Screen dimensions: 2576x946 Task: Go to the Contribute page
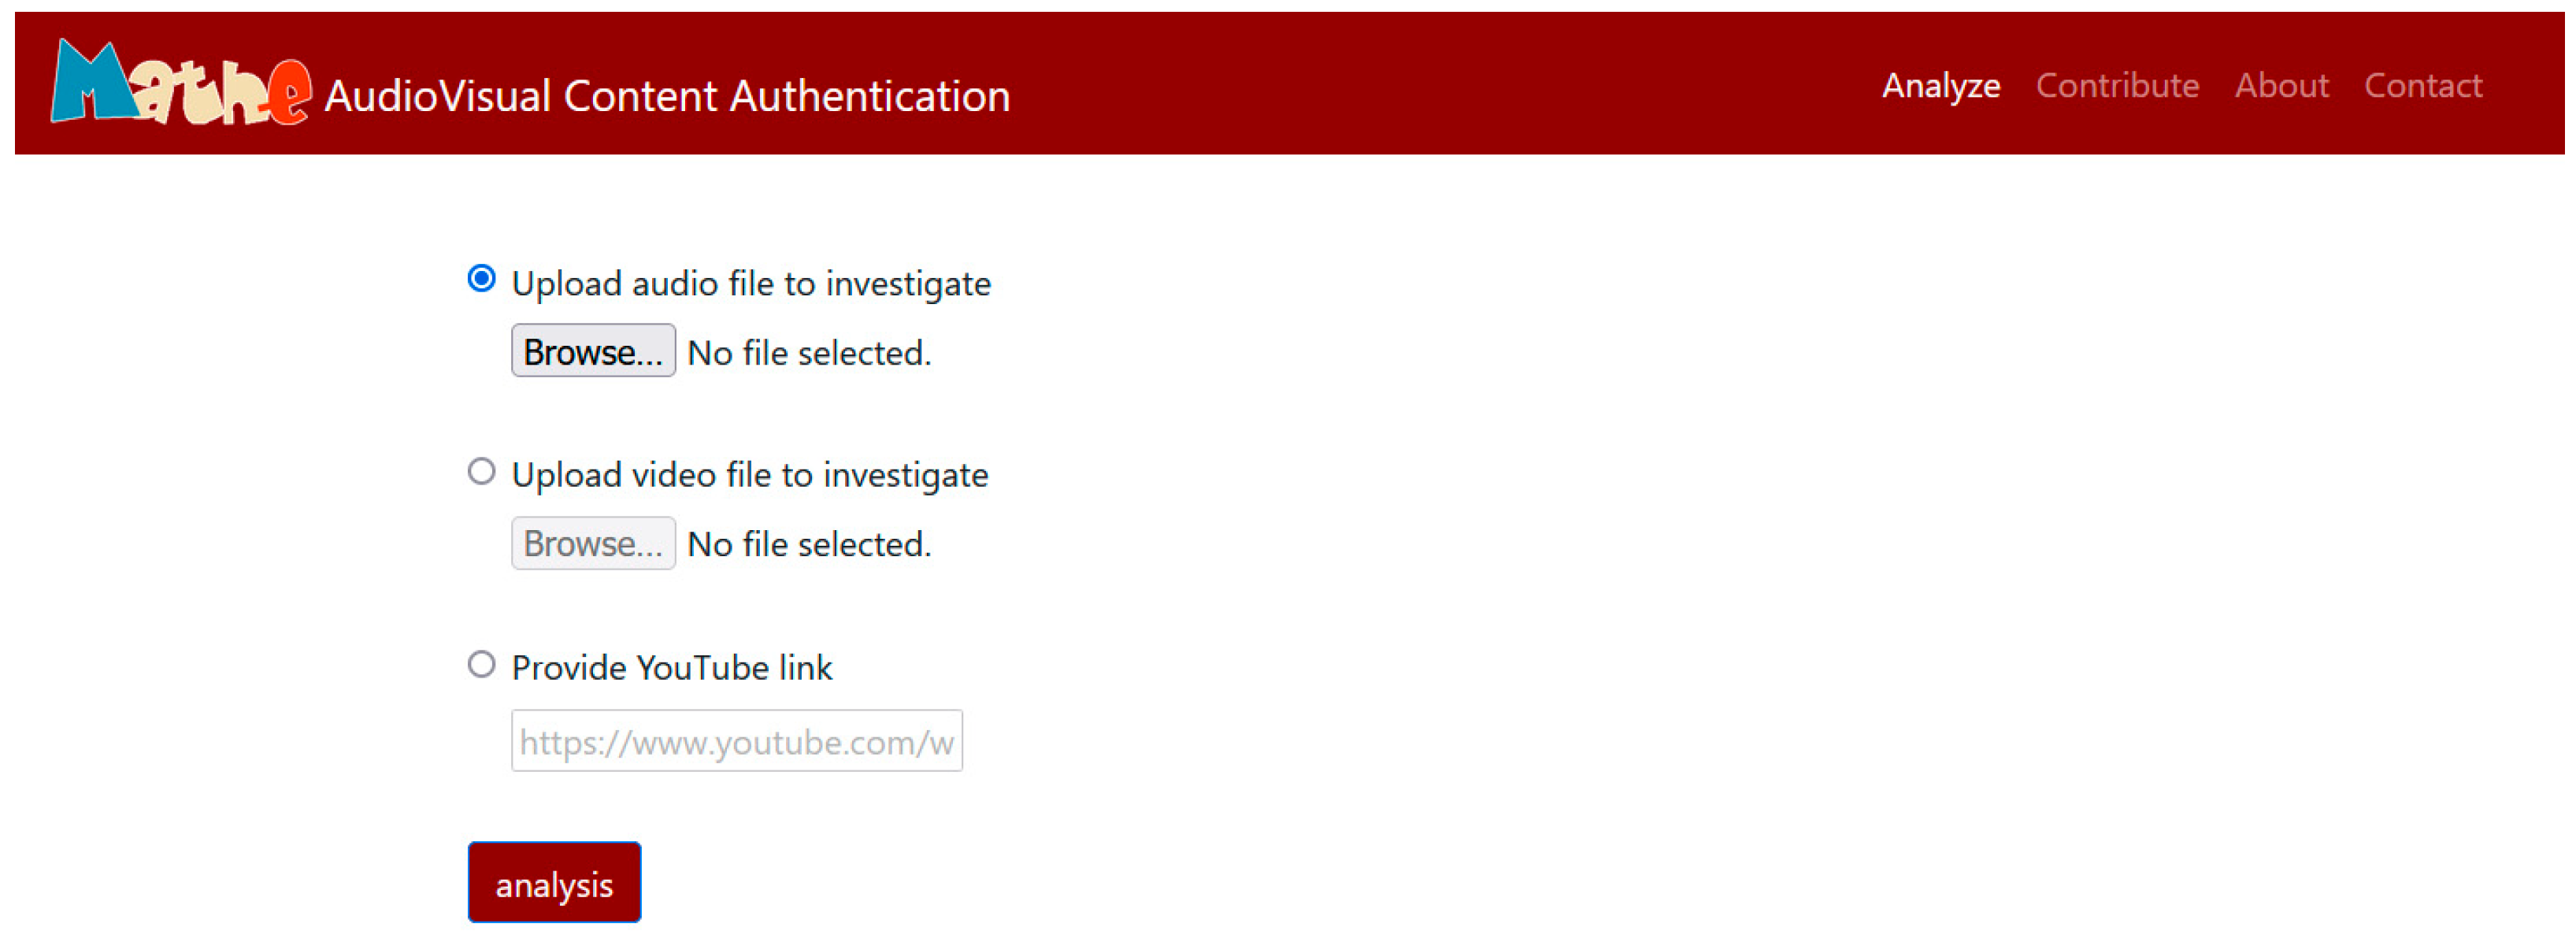click(2117, 86)
